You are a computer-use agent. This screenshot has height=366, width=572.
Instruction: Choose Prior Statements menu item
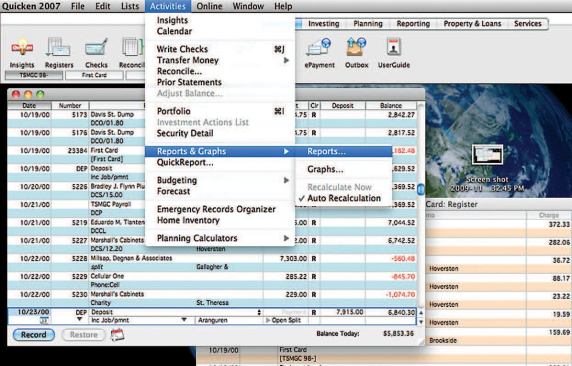[220, 82]
